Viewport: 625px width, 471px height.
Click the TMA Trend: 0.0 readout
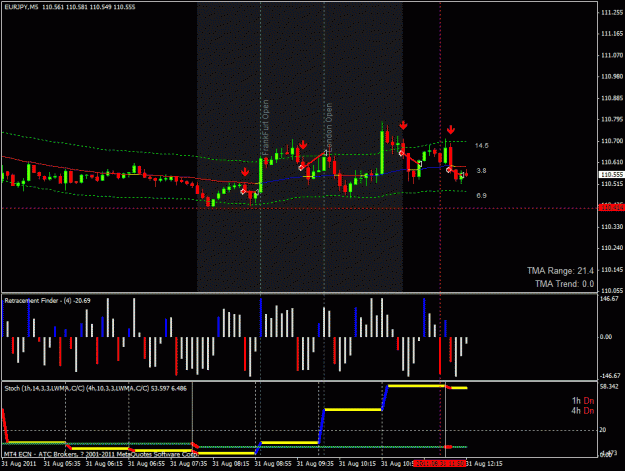[x=564, y=284]
